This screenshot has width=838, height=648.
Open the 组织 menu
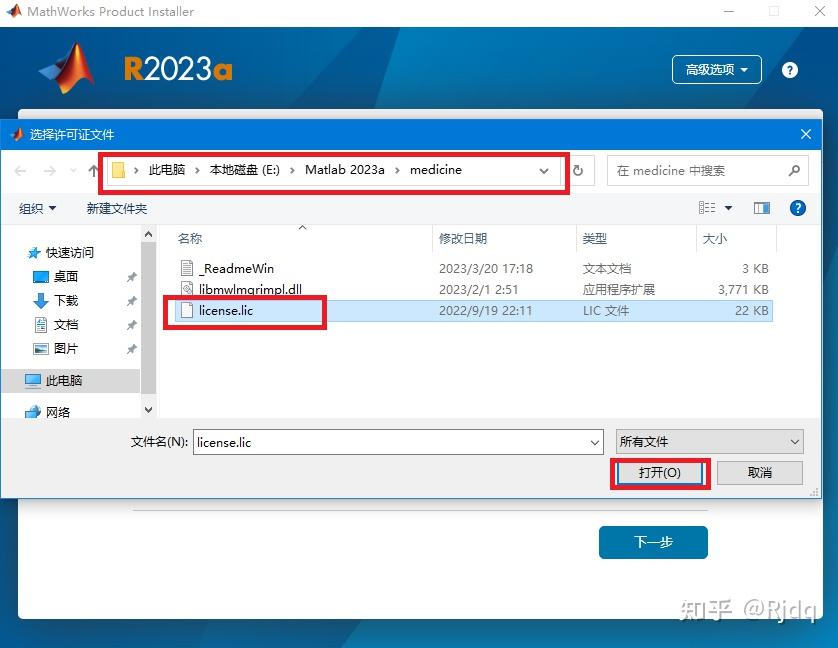37,207
